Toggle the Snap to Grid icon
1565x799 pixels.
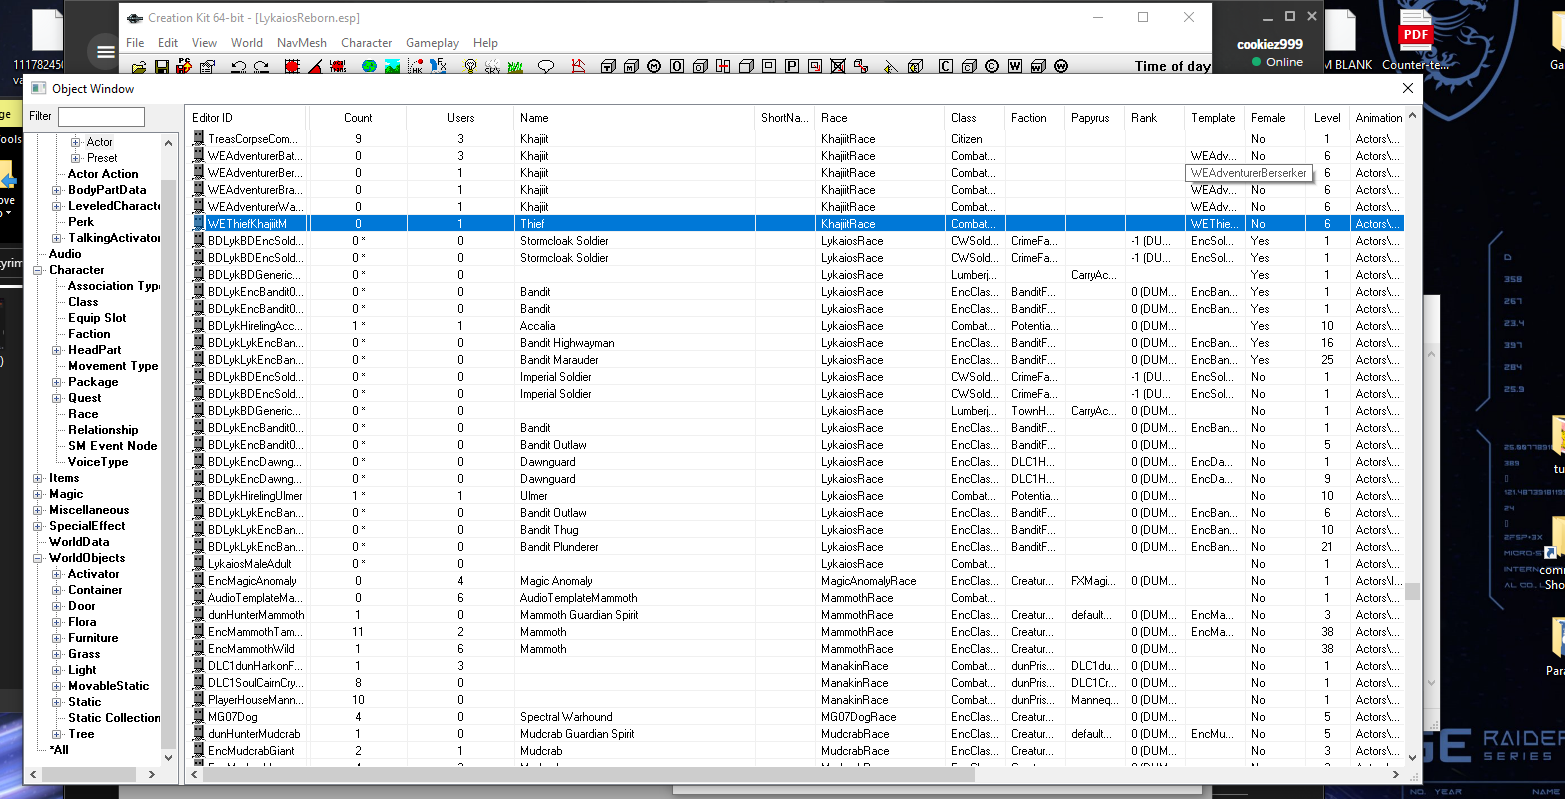pyautogui.click(x=292, y=67)
